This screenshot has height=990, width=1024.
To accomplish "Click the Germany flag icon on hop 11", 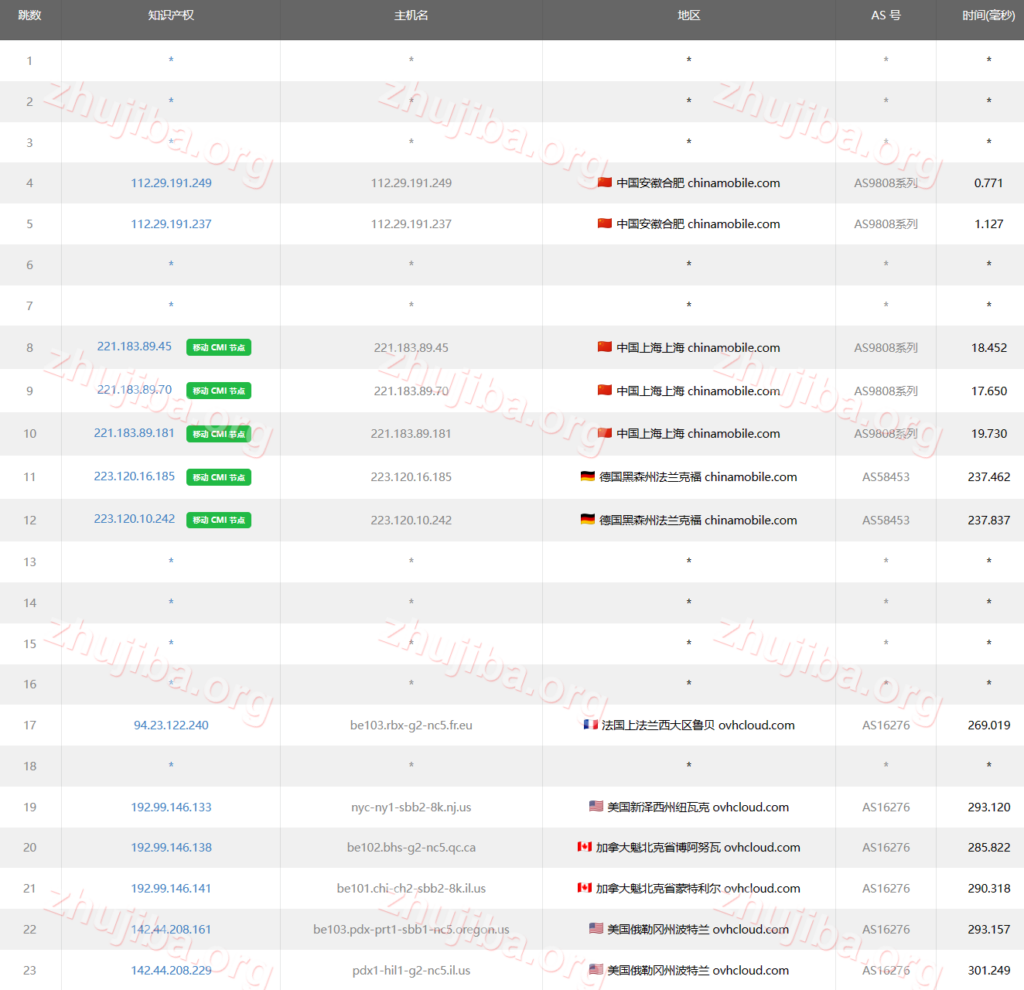I will pyautogui.click(x=586, y=477).
